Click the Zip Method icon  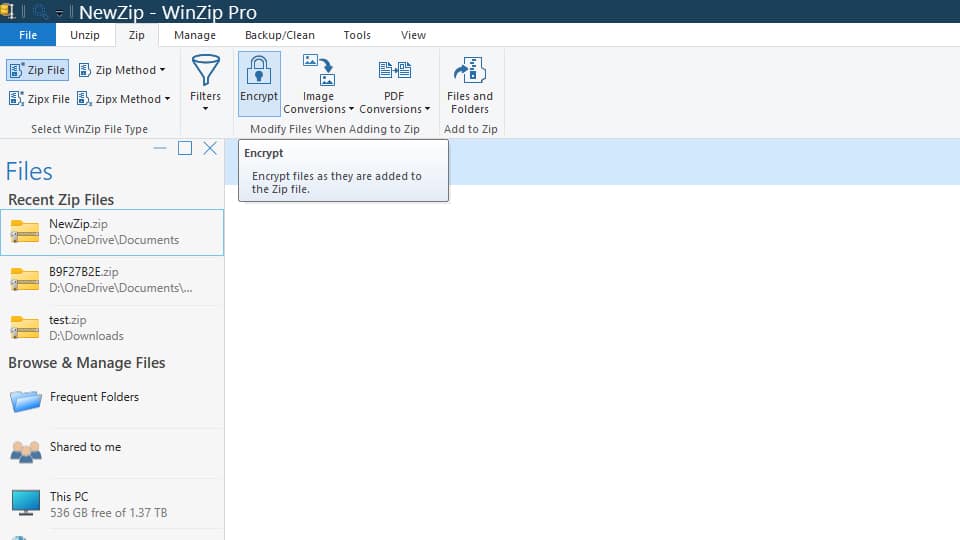[x=85, y=70]
